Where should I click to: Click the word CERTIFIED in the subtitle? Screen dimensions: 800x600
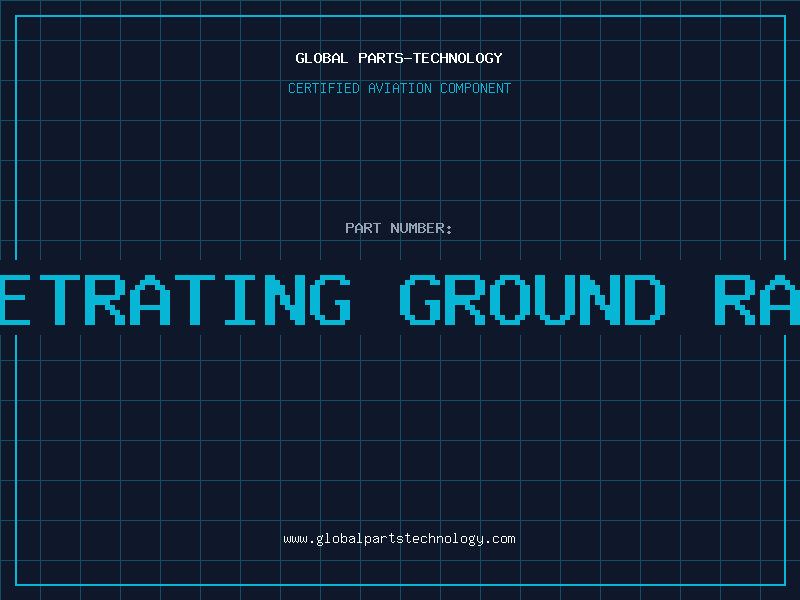(x=324, y=88)
